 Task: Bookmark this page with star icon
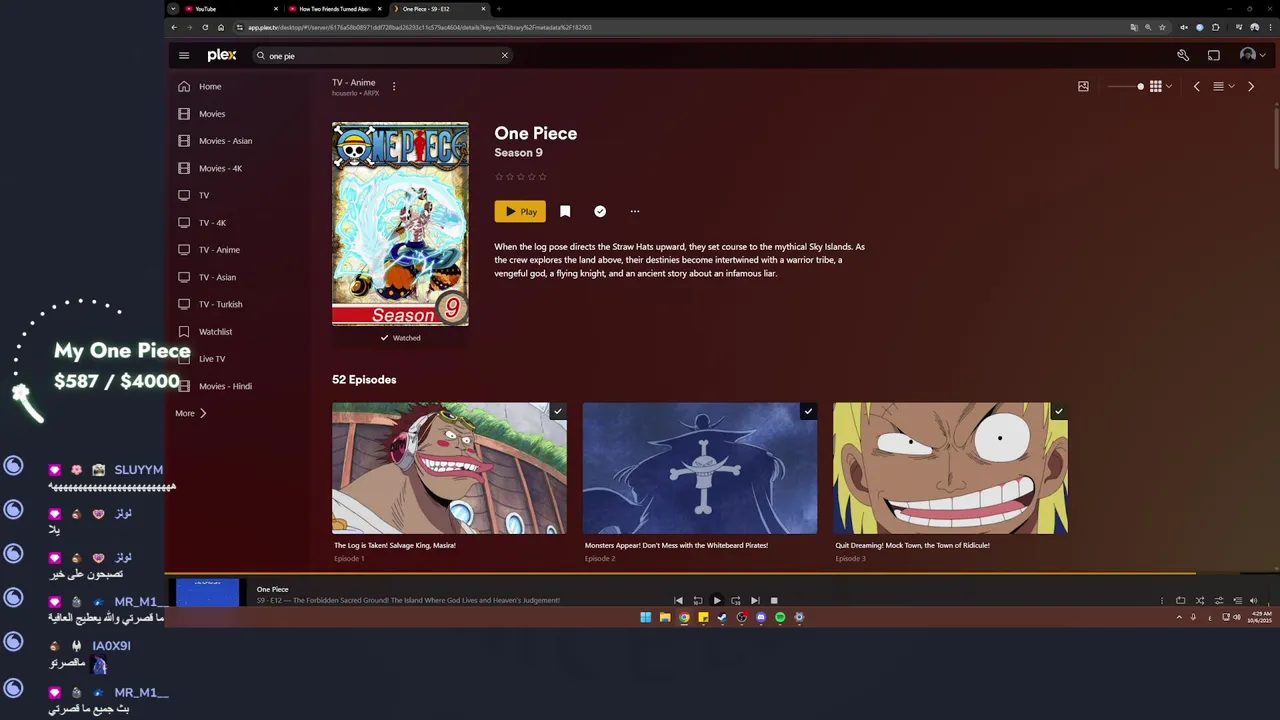click(x=1162, y=27)
